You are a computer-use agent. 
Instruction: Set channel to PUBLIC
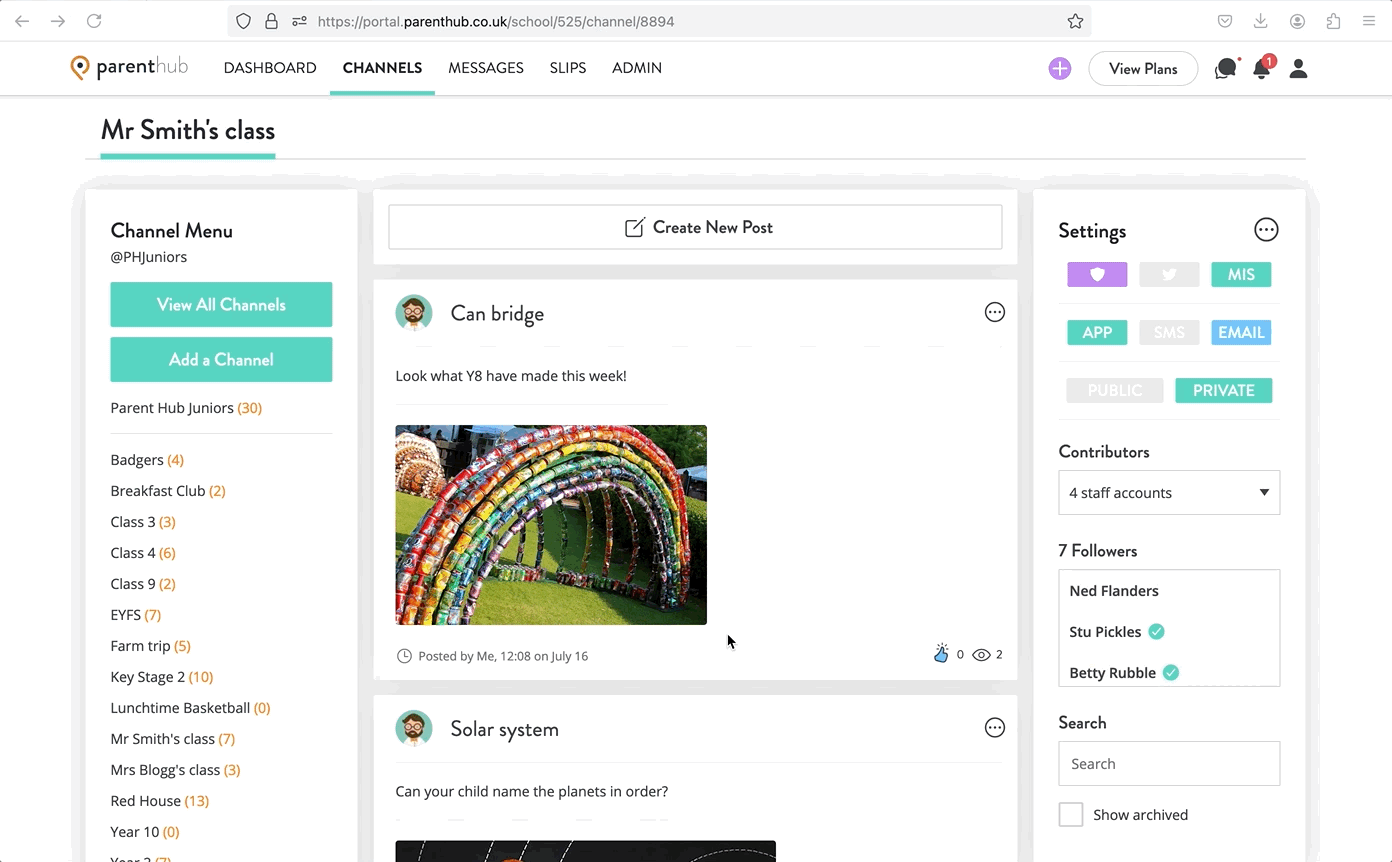coord(1115,390)
